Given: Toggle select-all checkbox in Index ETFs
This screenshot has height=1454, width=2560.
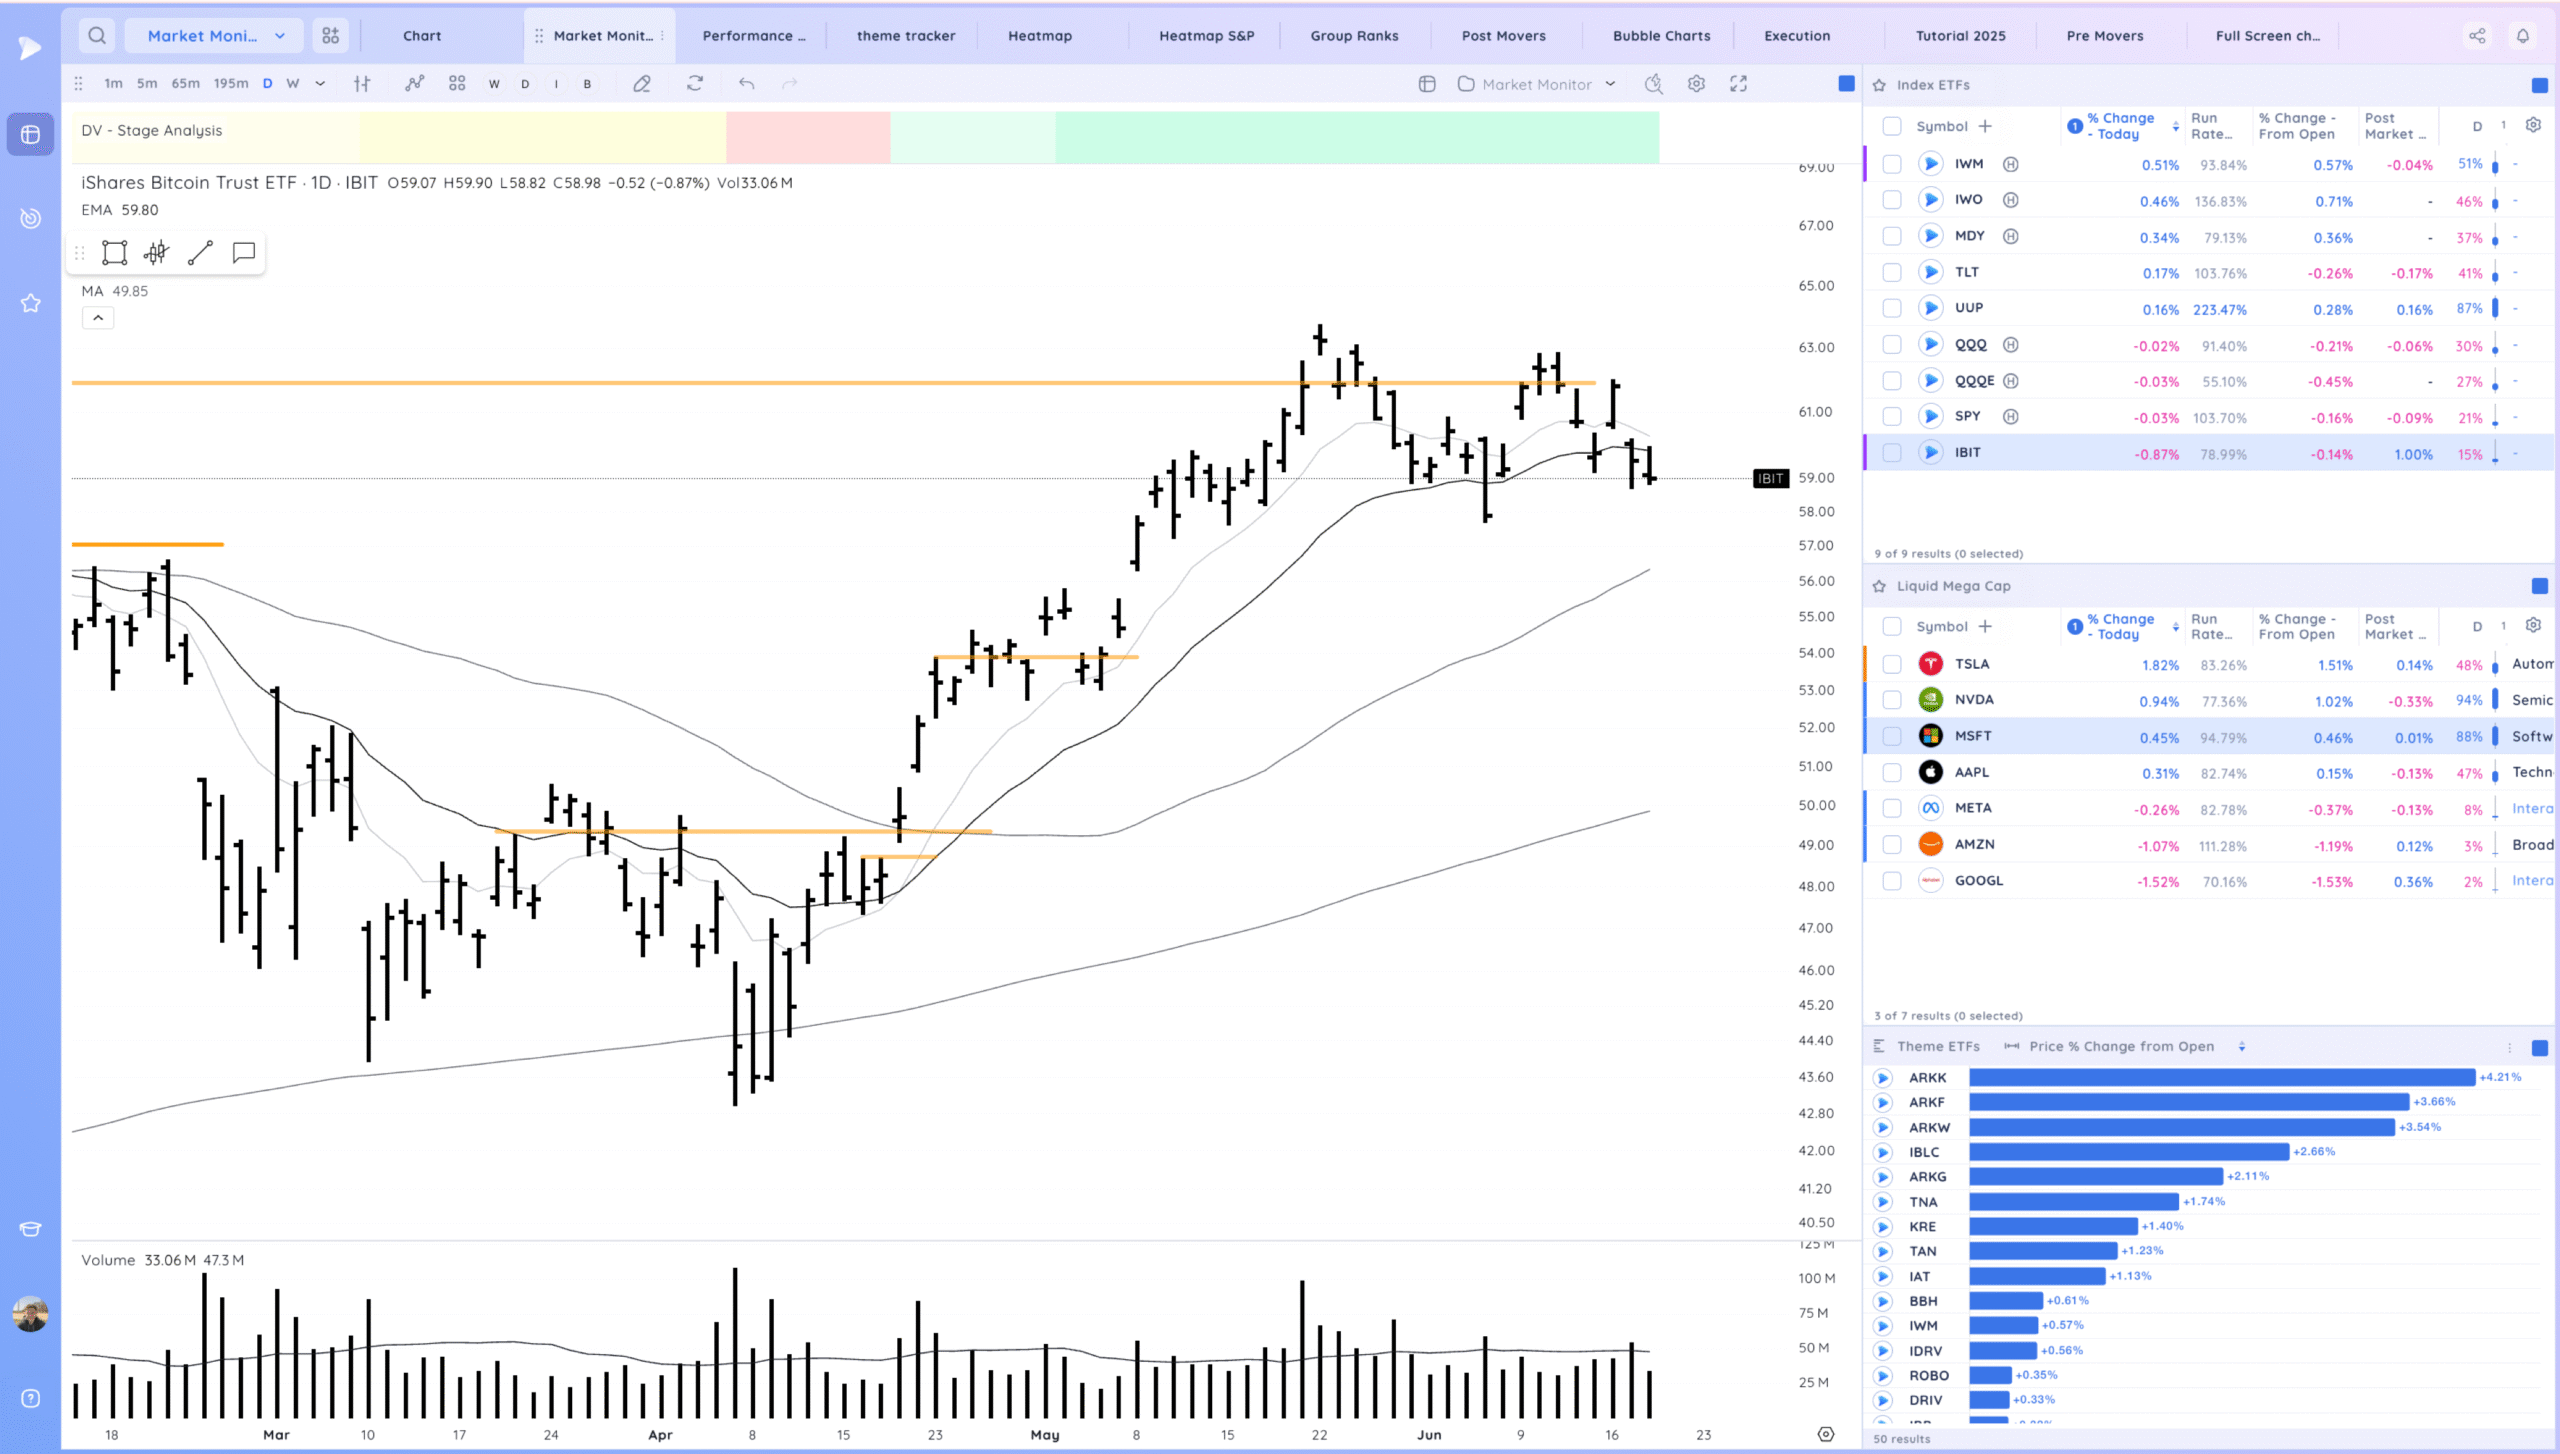Looking at the screenshot, I should (1891, 126).
